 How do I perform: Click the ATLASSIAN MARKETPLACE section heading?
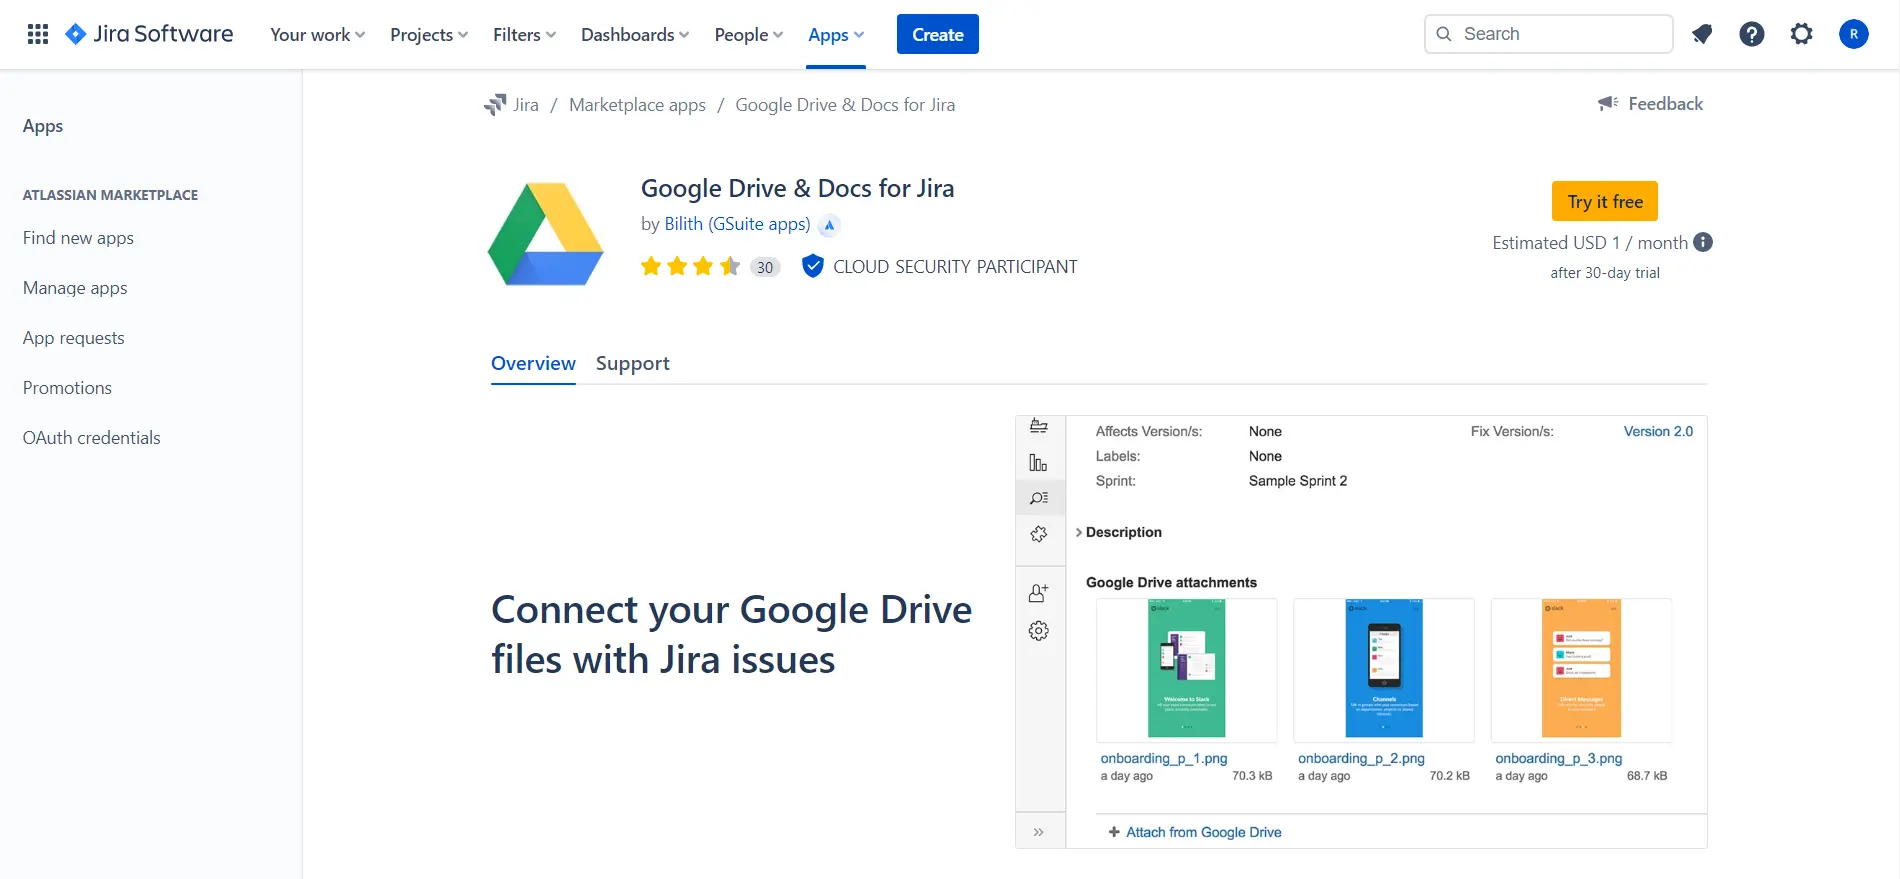[110, 195]
